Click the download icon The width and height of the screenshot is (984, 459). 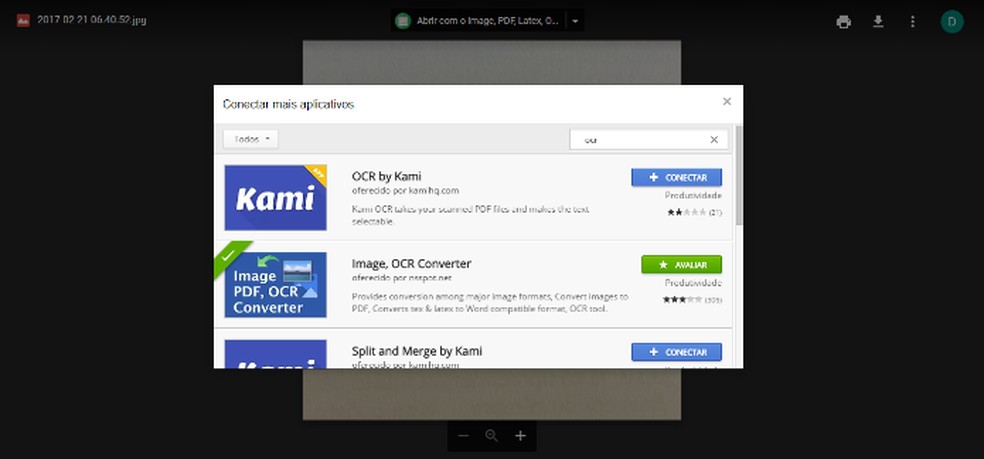coord(878,22)
